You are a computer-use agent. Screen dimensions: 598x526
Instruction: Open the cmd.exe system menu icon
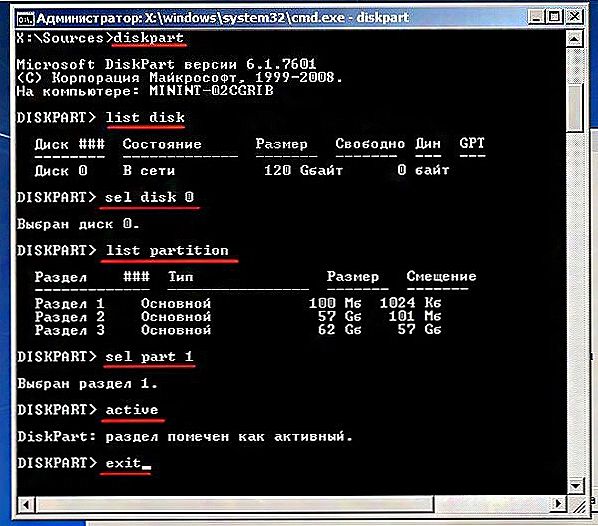[25, 19]
